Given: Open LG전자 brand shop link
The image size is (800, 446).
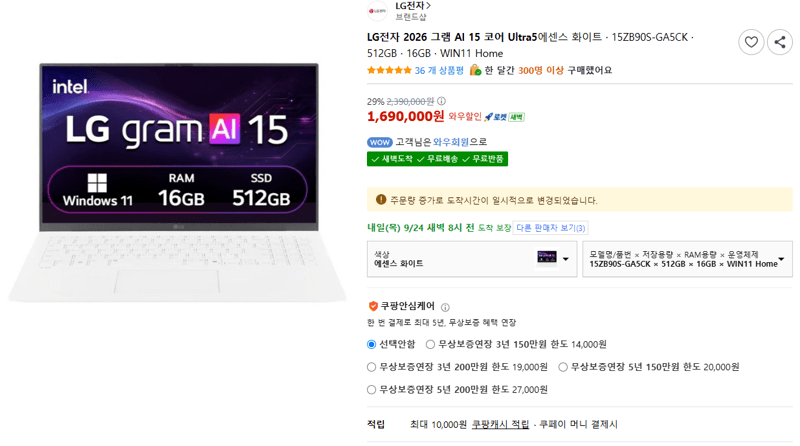Looking at the screenshot, I should [x=413, y=6].
